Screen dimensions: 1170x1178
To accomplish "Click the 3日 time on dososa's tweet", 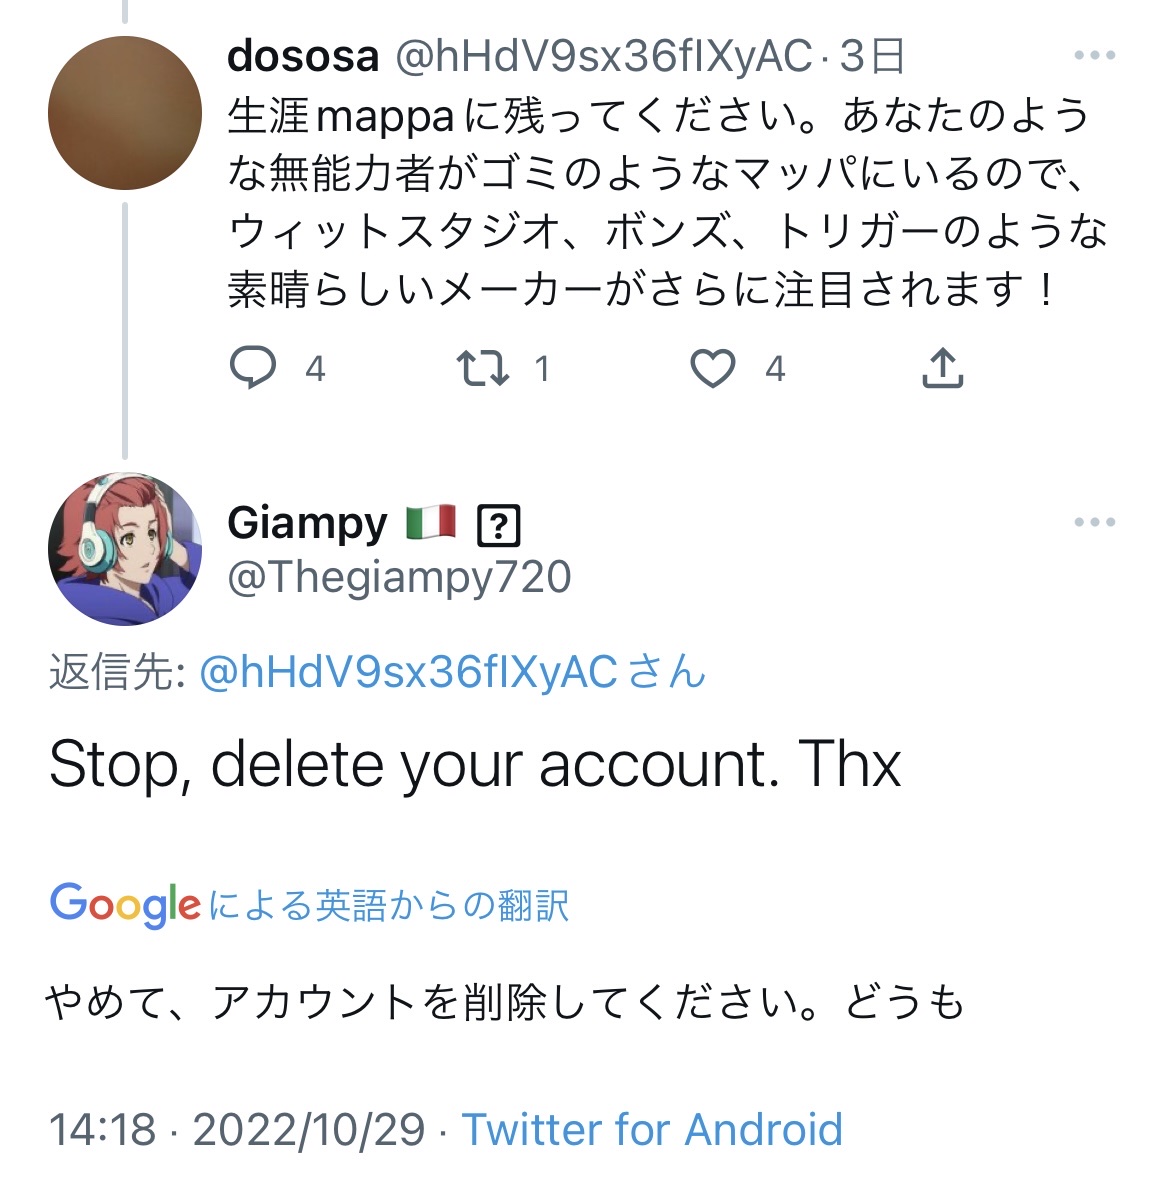I will click(872, 57).
